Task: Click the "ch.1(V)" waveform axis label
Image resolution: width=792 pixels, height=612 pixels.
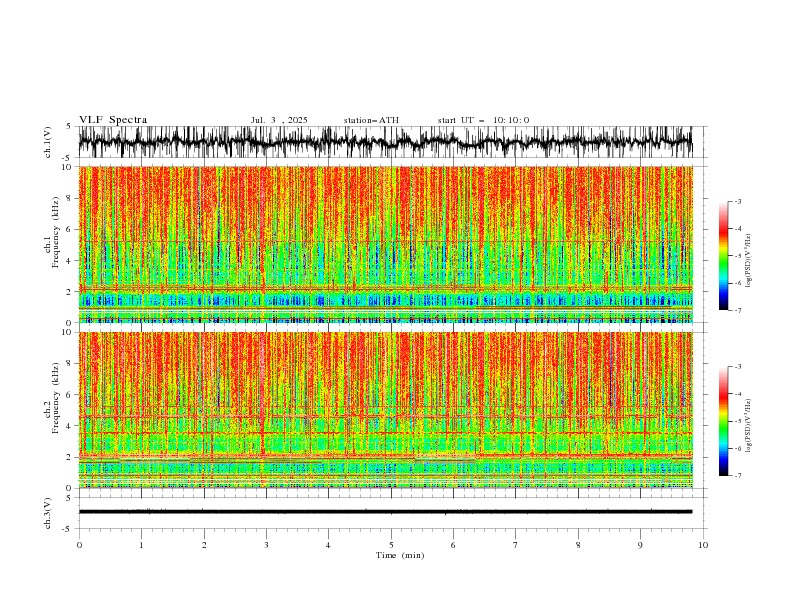Action: 48,142
